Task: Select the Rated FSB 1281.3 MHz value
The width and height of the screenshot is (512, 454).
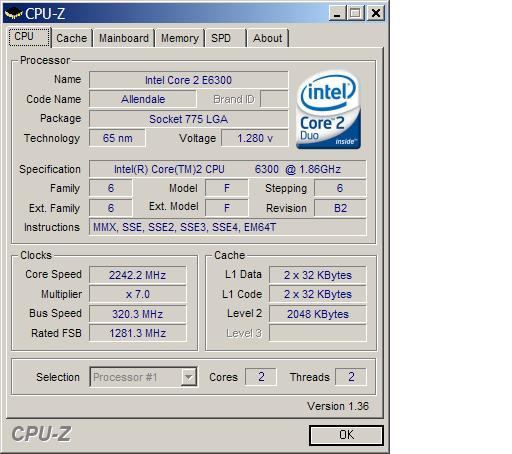Action: tap(138, 333)
